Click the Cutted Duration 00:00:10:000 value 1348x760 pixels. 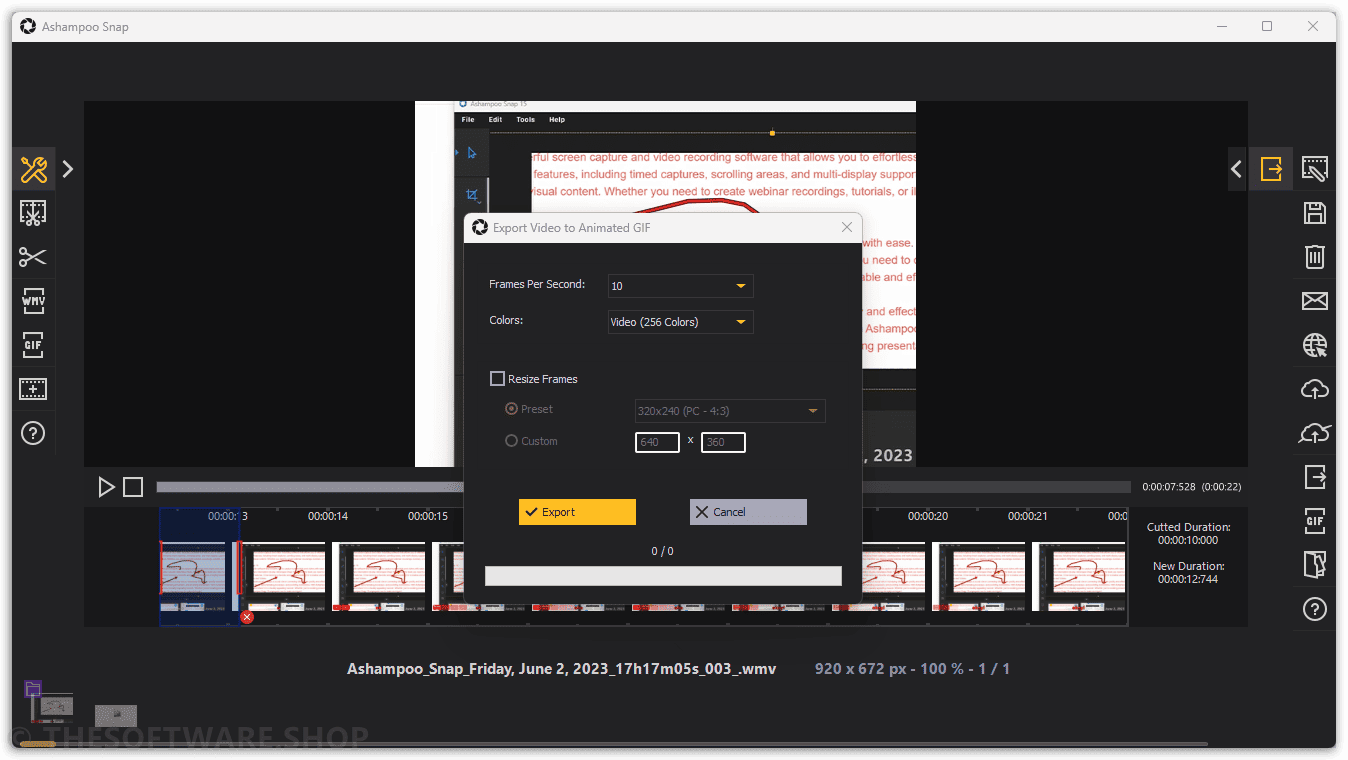pyautogui.click(x=1188, y=540)
